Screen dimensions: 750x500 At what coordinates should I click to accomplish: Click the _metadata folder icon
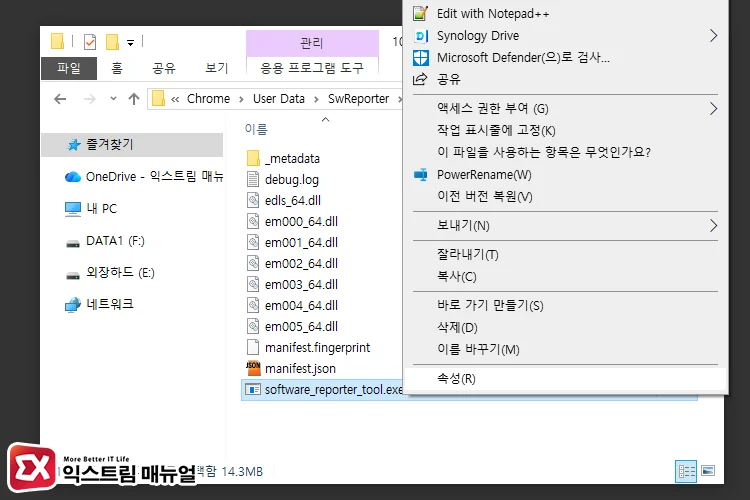253,158
